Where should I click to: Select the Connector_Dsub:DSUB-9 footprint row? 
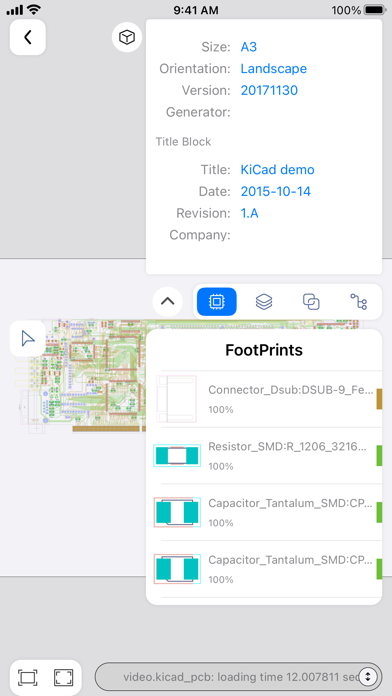pos(264,399)
